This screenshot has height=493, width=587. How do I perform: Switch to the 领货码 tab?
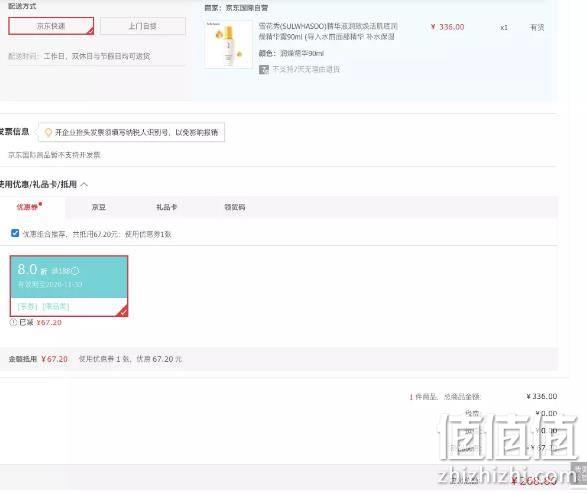tap(235, 207)
